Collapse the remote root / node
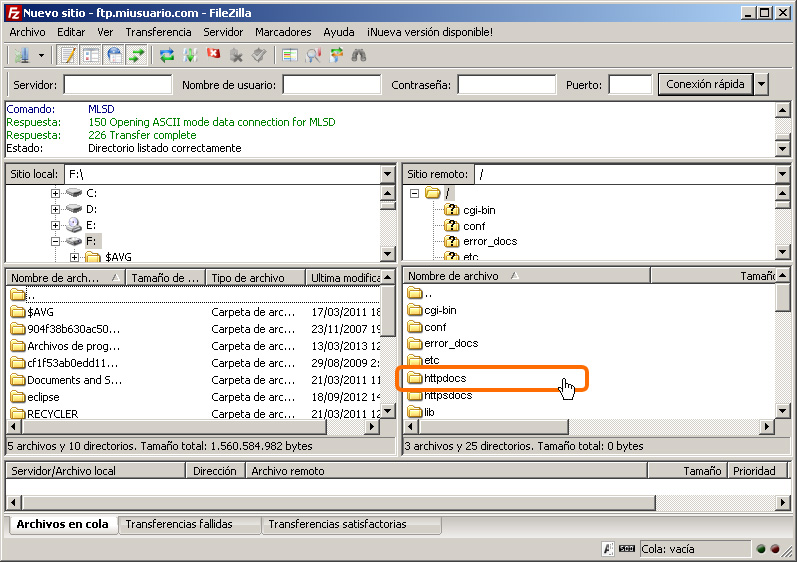Viewport: 797px width, 562px height. pyautogui.click(x=414, y=193)
